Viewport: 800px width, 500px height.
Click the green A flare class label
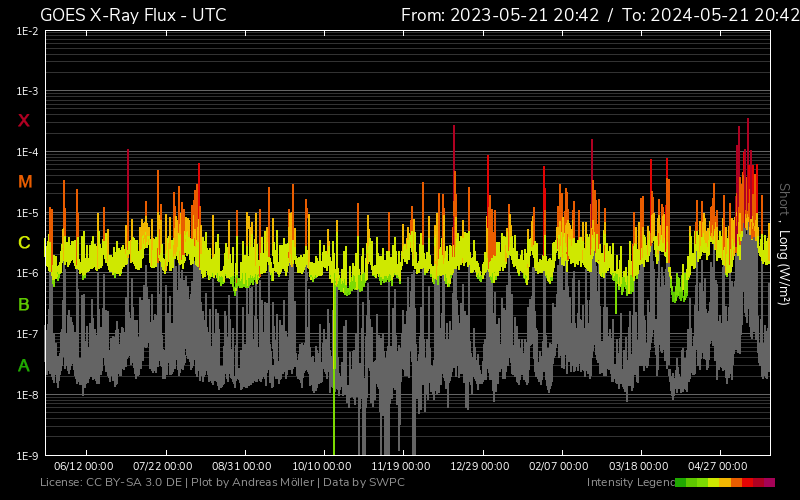(24, 366)
